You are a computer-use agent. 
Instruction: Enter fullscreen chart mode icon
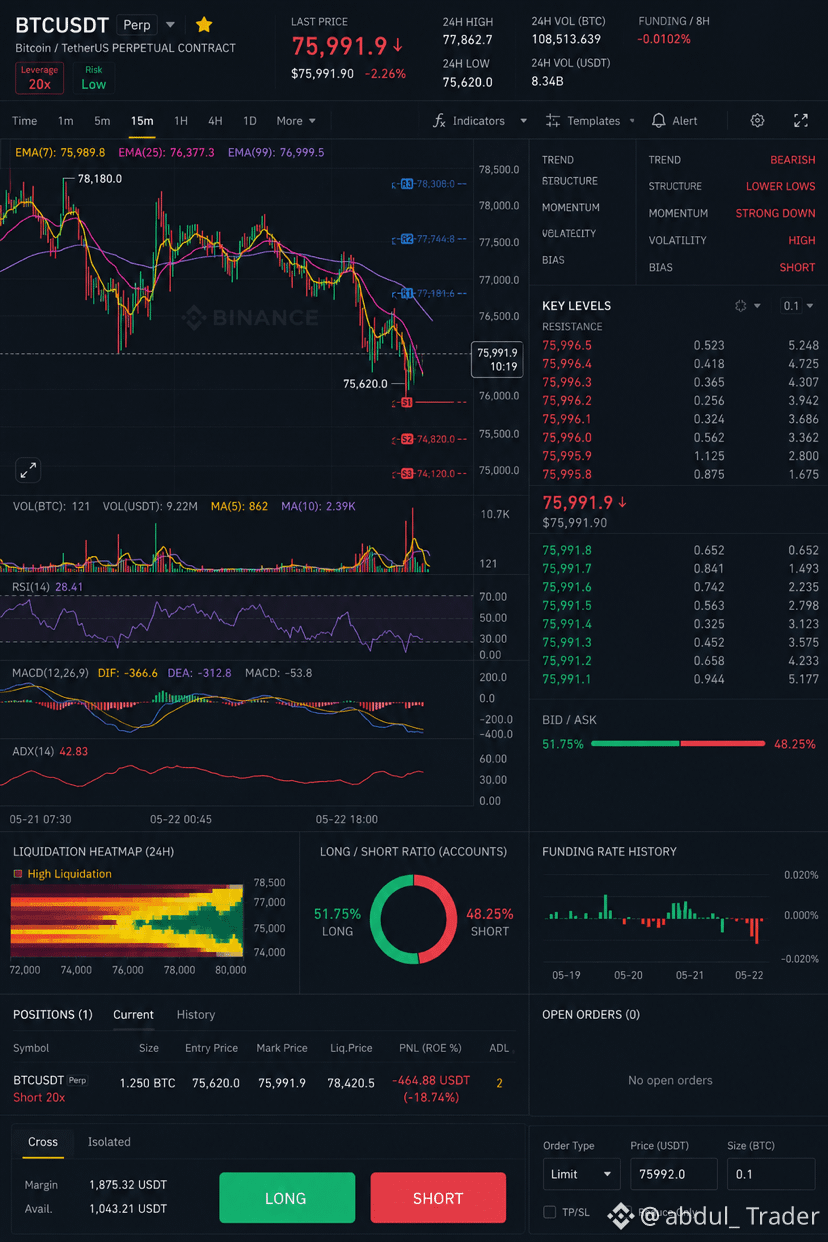coord(801,121)
